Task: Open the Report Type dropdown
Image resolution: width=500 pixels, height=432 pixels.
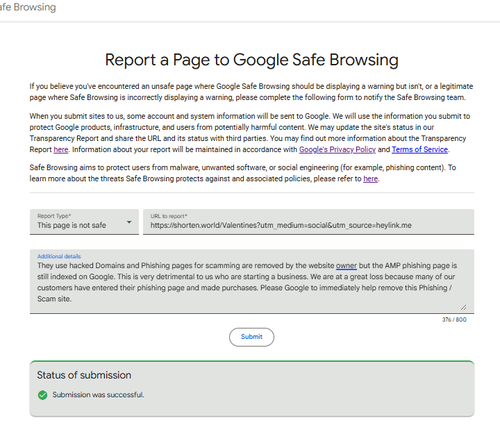Action: coord(84,222)
